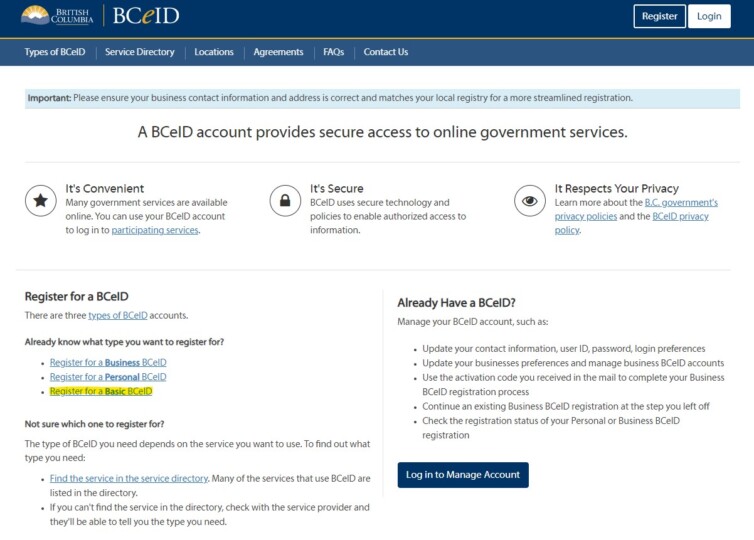754x540 pixels.
Task: Click the It's Convenient heading
Action: [x=105, y=188]
